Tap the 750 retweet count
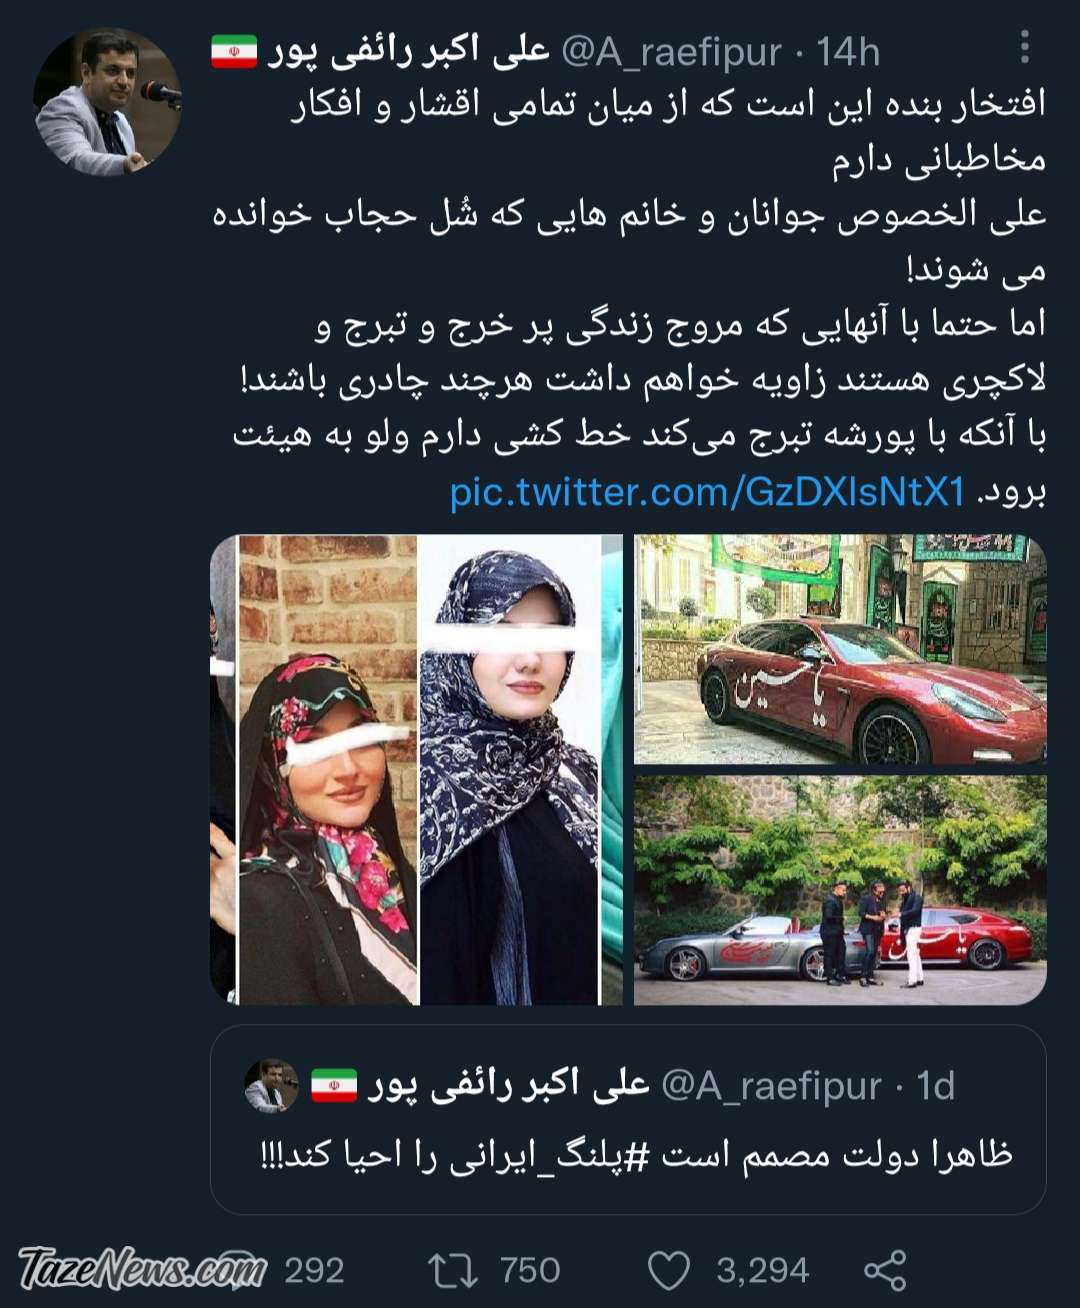The width and height of the screenshot is (1080, 1308). click(530, 1270)
